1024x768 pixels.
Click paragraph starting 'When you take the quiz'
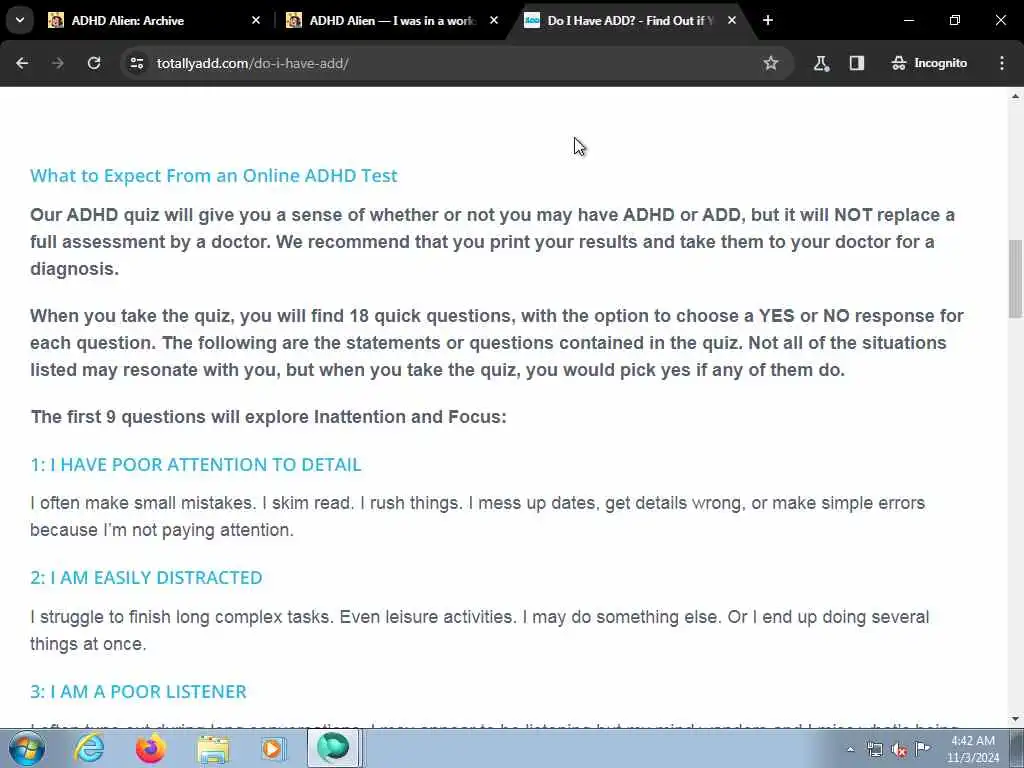[496, 343]
